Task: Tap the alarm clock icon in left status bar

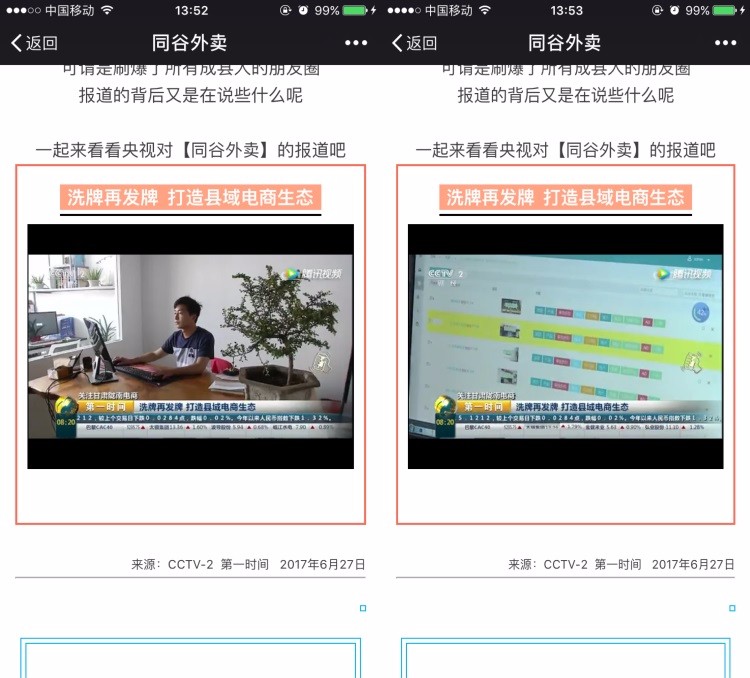Action: click(303, 10)
